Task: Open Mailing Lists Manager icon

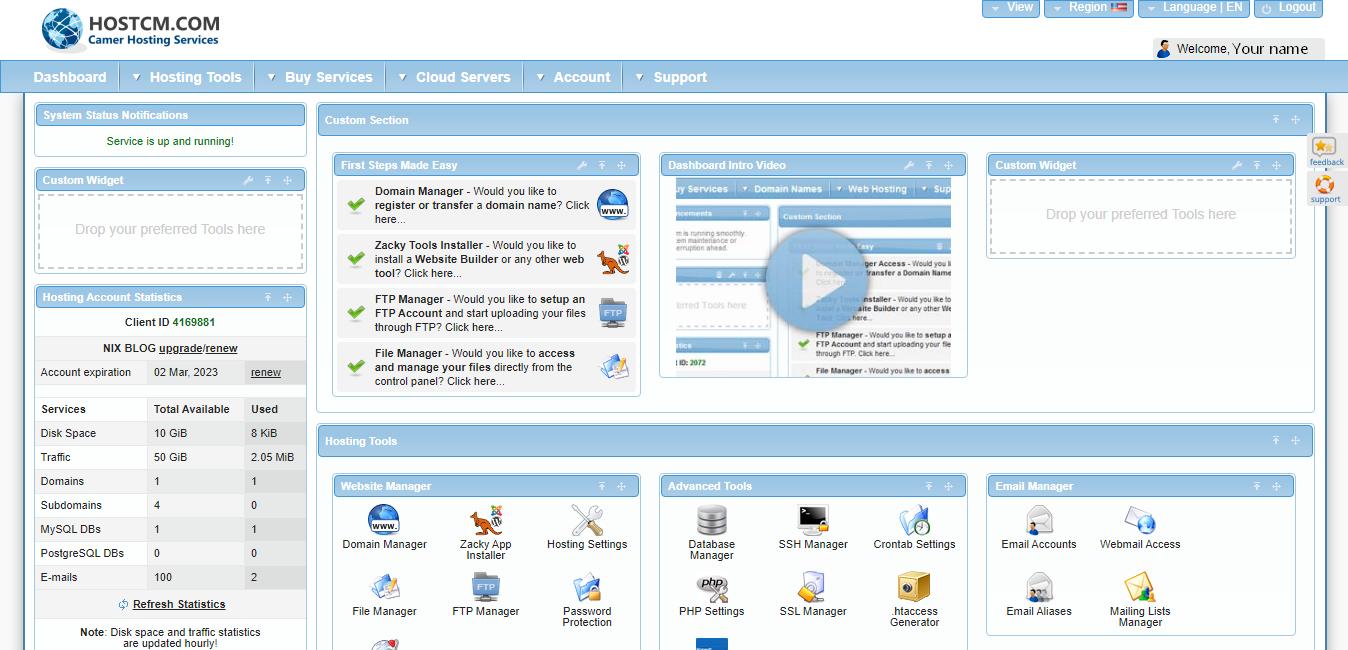Action: [1140, 587]
